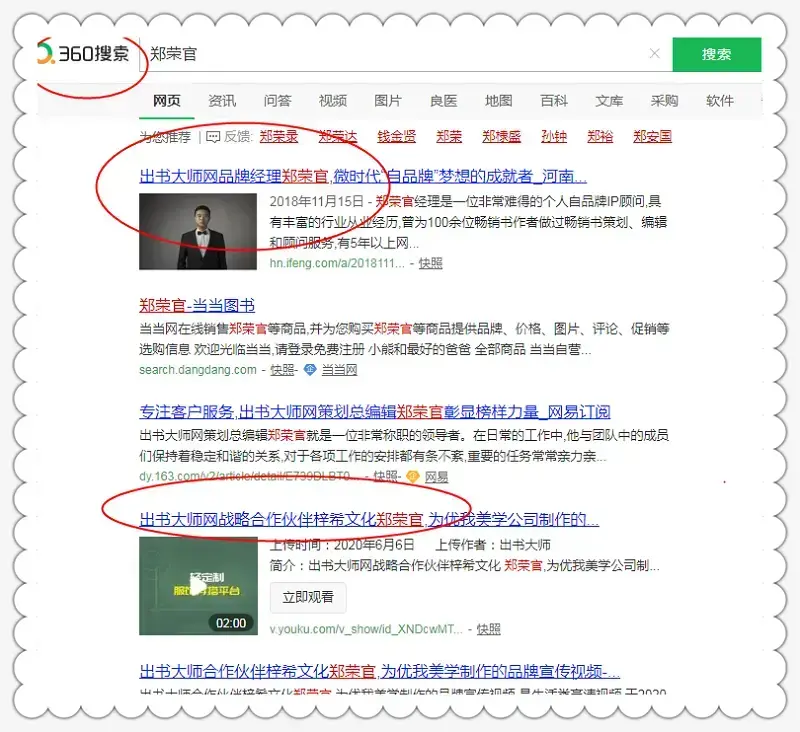This screenshot has height=732, width=800.
Task: Switch to the 百科 tab
Action: point(554,101)
